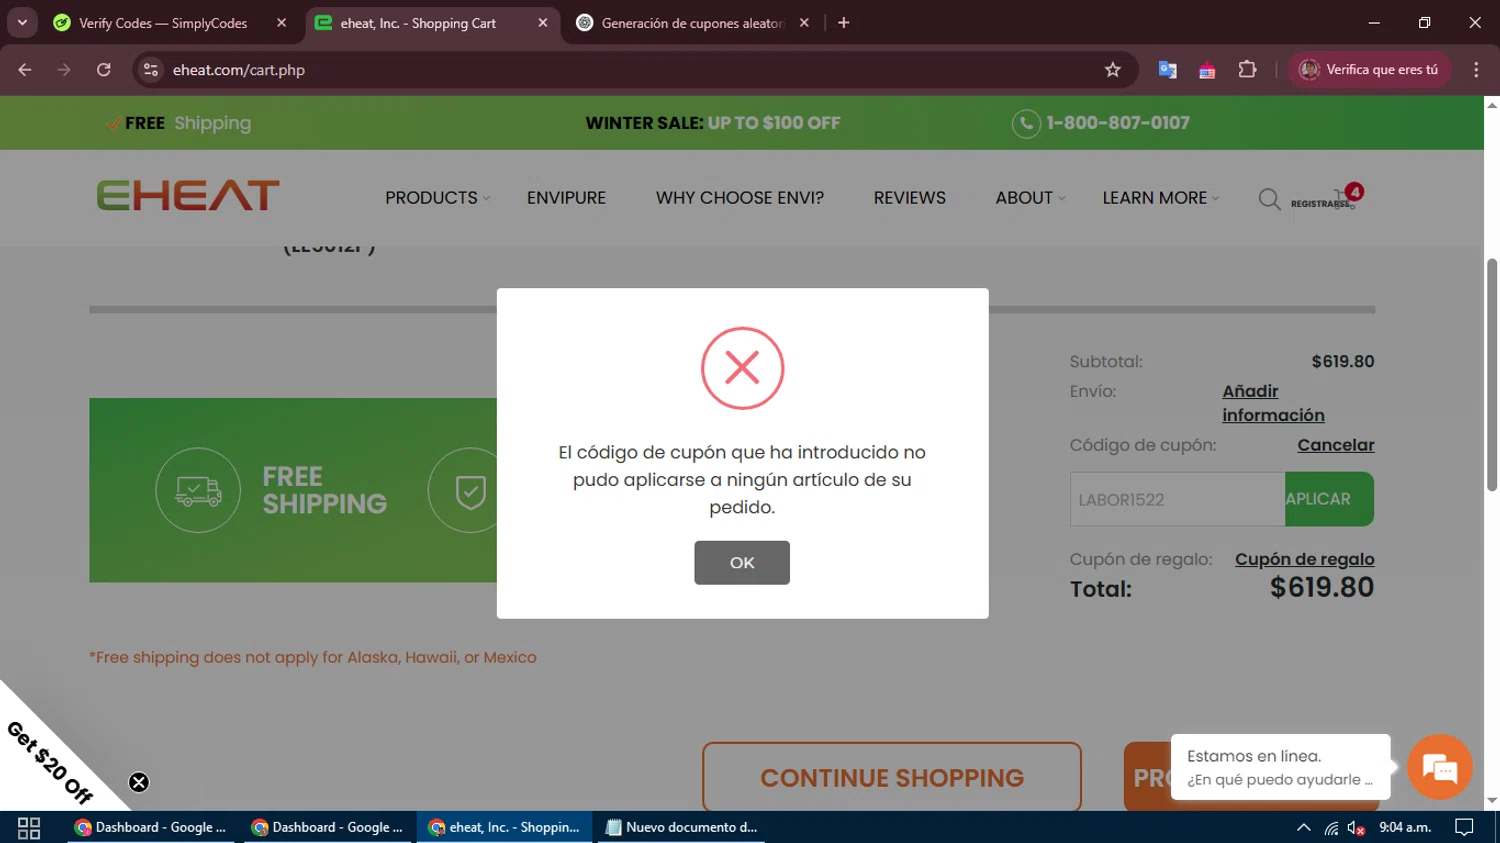
Task: Show hidden tray icons chevron
Action: 1303,827
